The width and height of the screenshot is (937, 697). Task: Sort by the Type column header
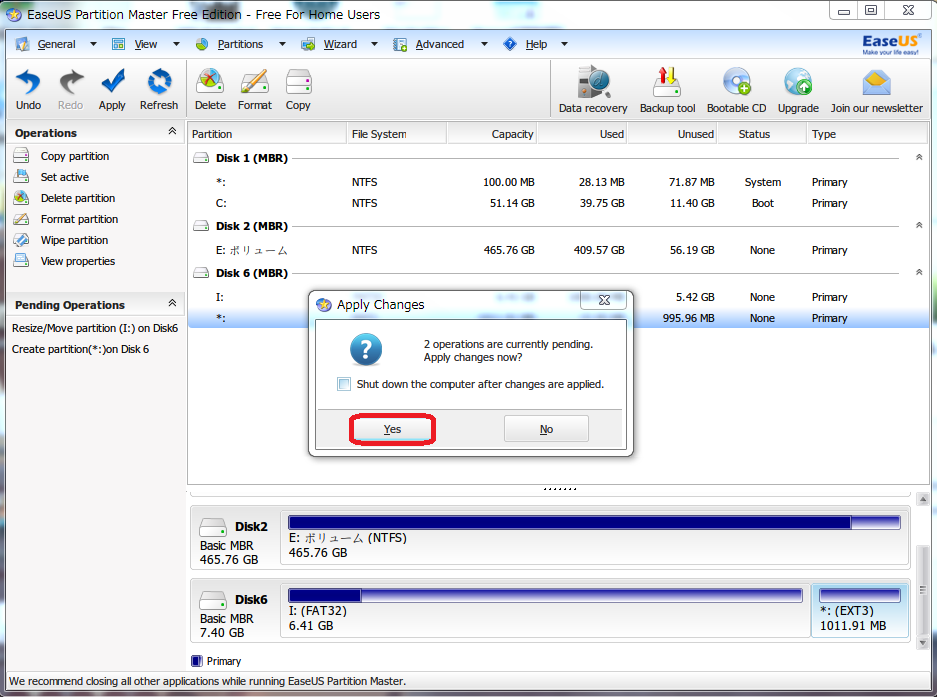pyautogui.click(x=866, y=134)
